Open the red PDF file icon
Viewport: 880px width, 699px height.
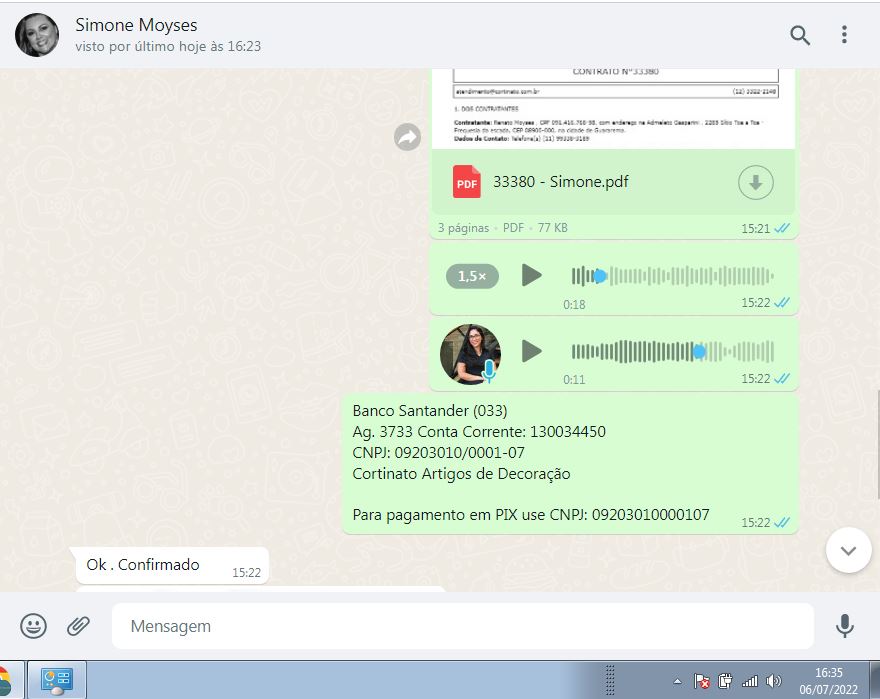tap(466, 182)
